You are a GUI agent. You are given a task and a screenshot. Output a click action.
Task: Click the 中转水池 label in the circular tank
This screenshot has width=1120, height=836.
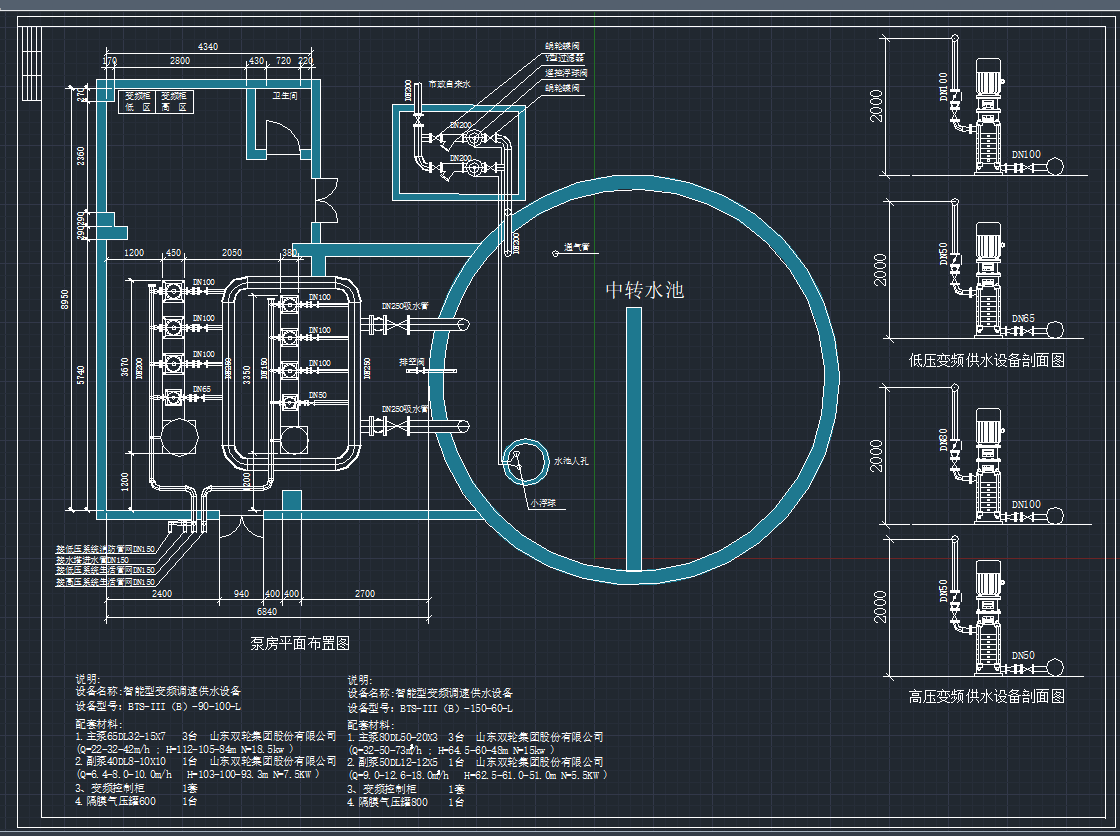tap(645, 290)
